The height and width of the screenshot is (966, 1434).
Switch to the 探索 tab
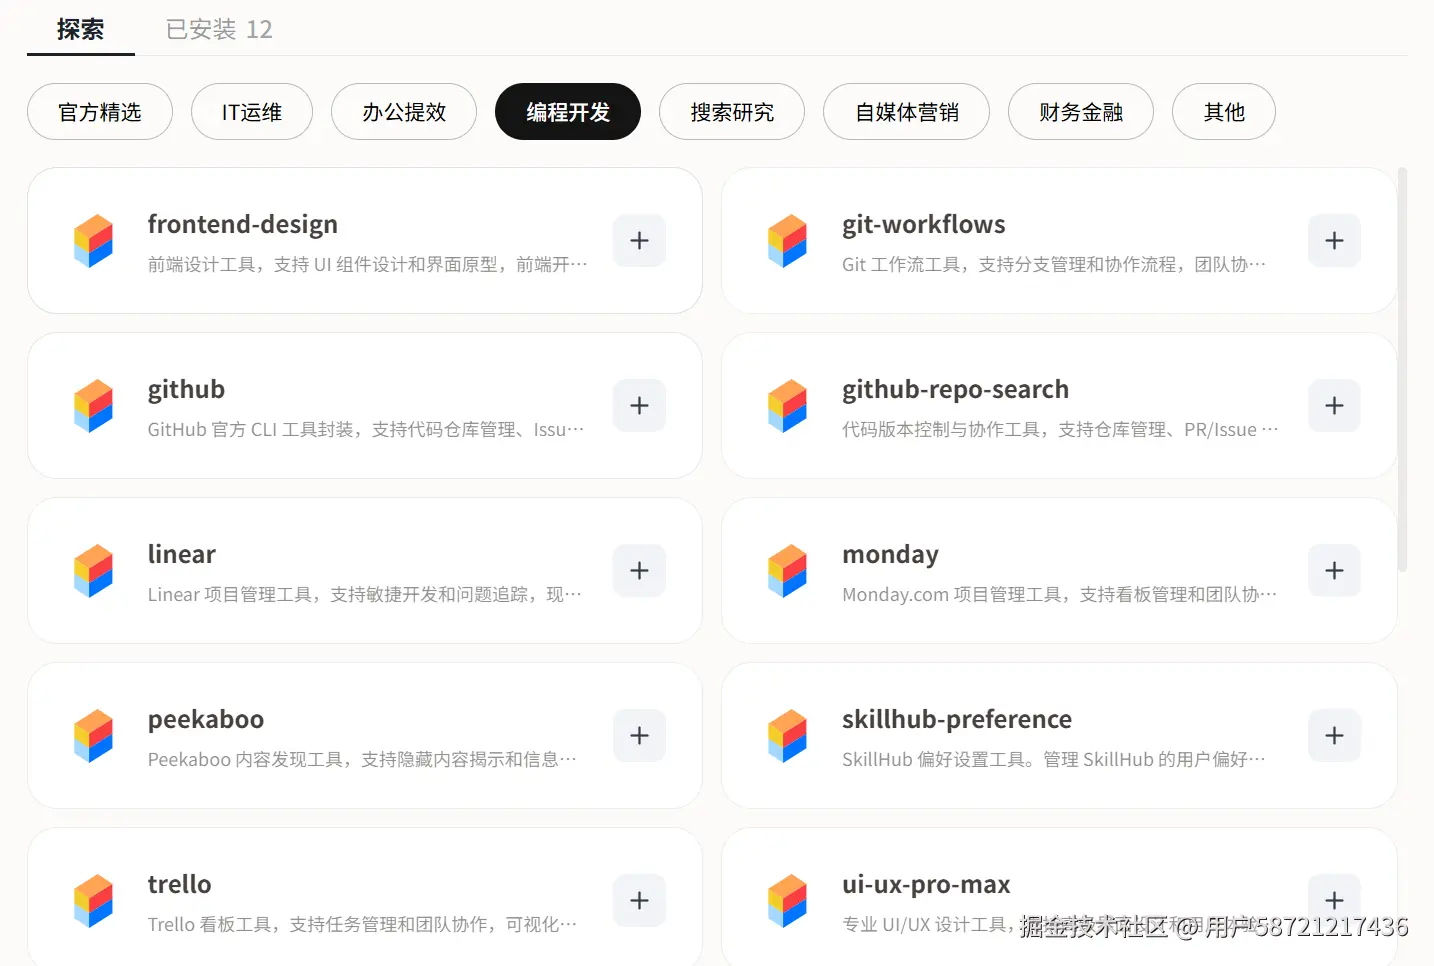[80, 29]
